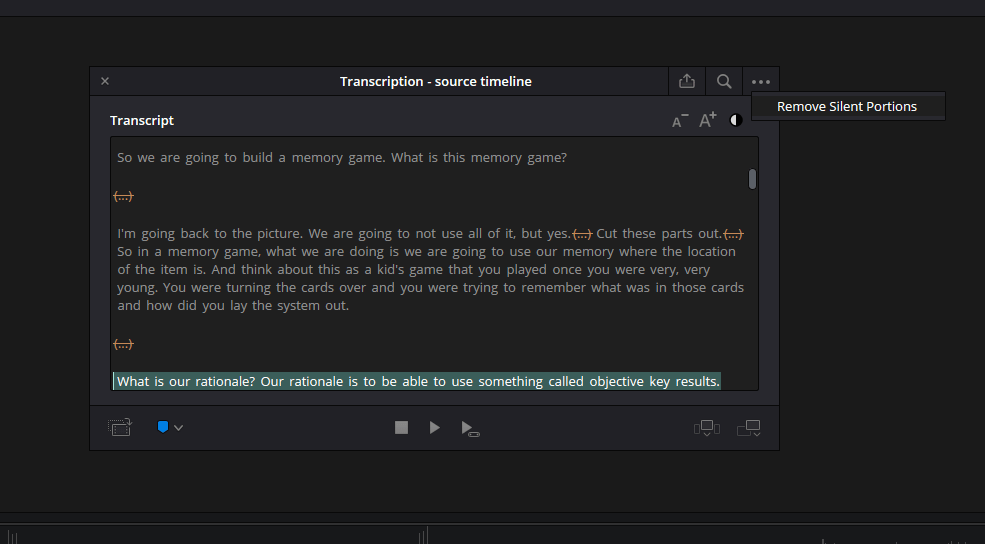Click the 'Transcript' heading label
The width and height of the screenshot is (985, 544).
point(142,121)
